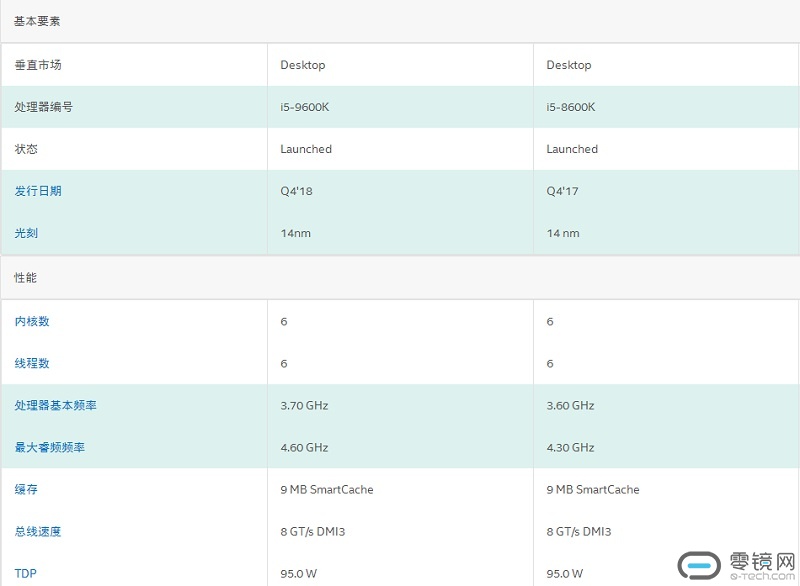Click the 4.60 GHz turbo frequency value
Screen dimensions: 800x586
(x=304, y=447)
